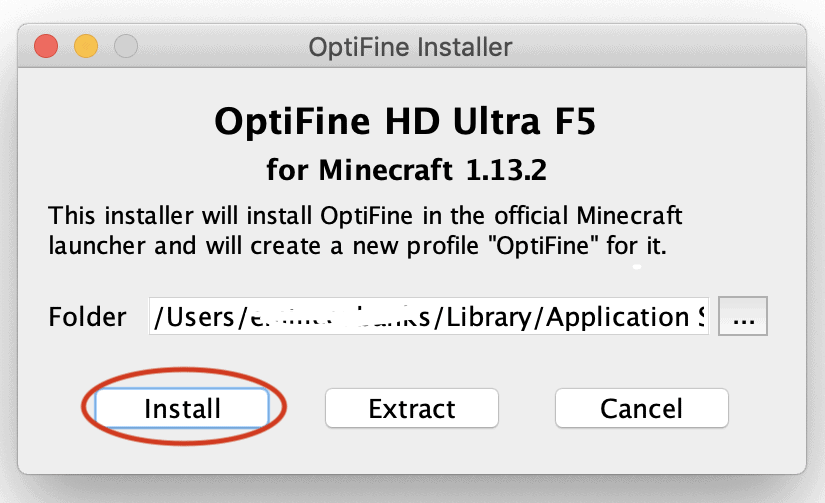Cancel the OptiFine installation
The width and height of the screenshot is (825, 503).
[641, 408]
